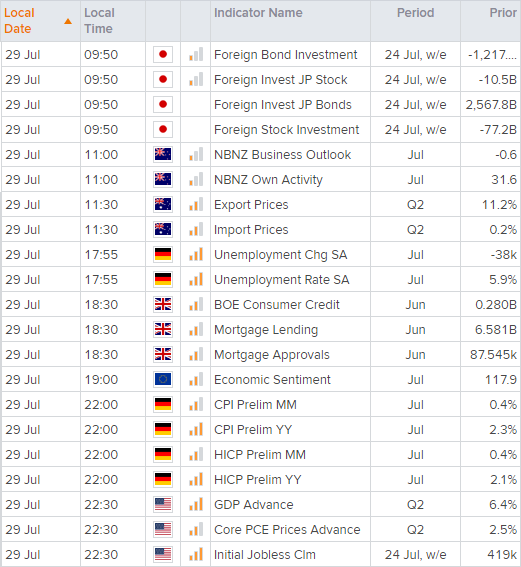The height and width of the screenshot is (567, 521).
Task: Click the German flag beside Unemployment Chg SA
Action: tap(163, 254)
